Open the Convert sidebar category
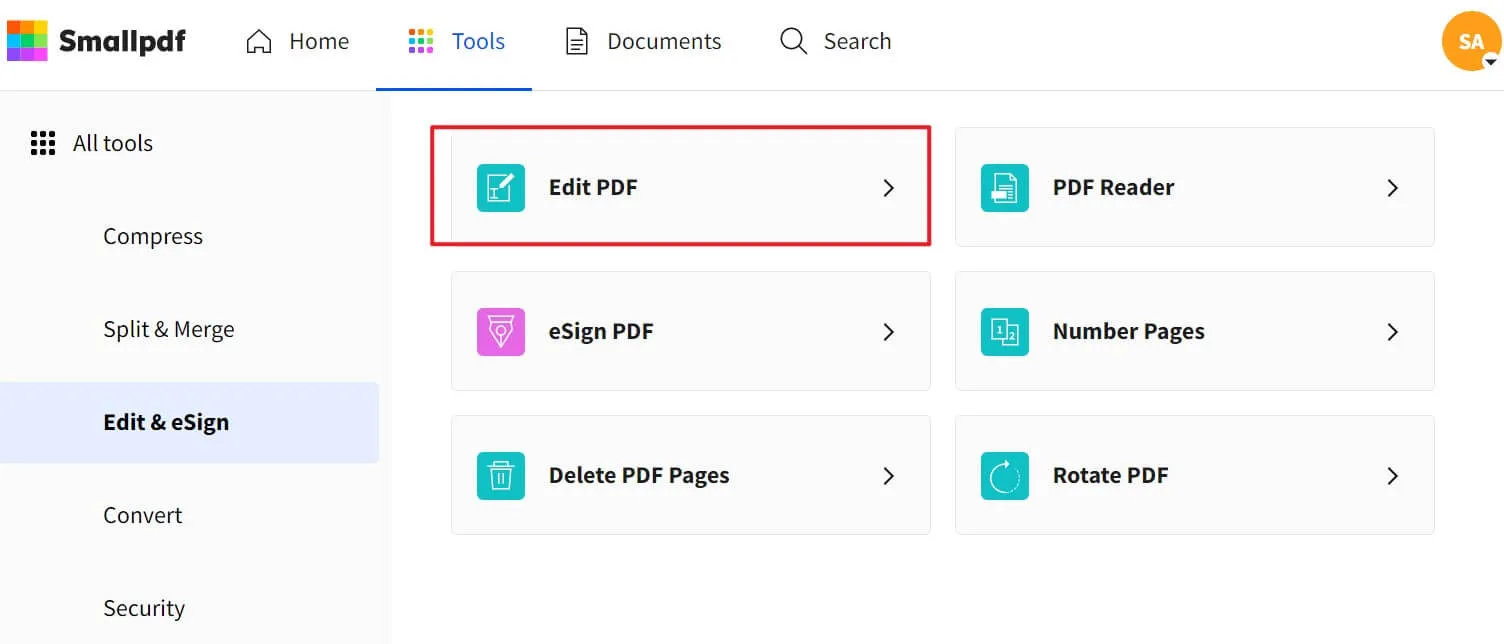Image resolution: width=1504 pixels, height=644 pixels. tap(143, 515)
